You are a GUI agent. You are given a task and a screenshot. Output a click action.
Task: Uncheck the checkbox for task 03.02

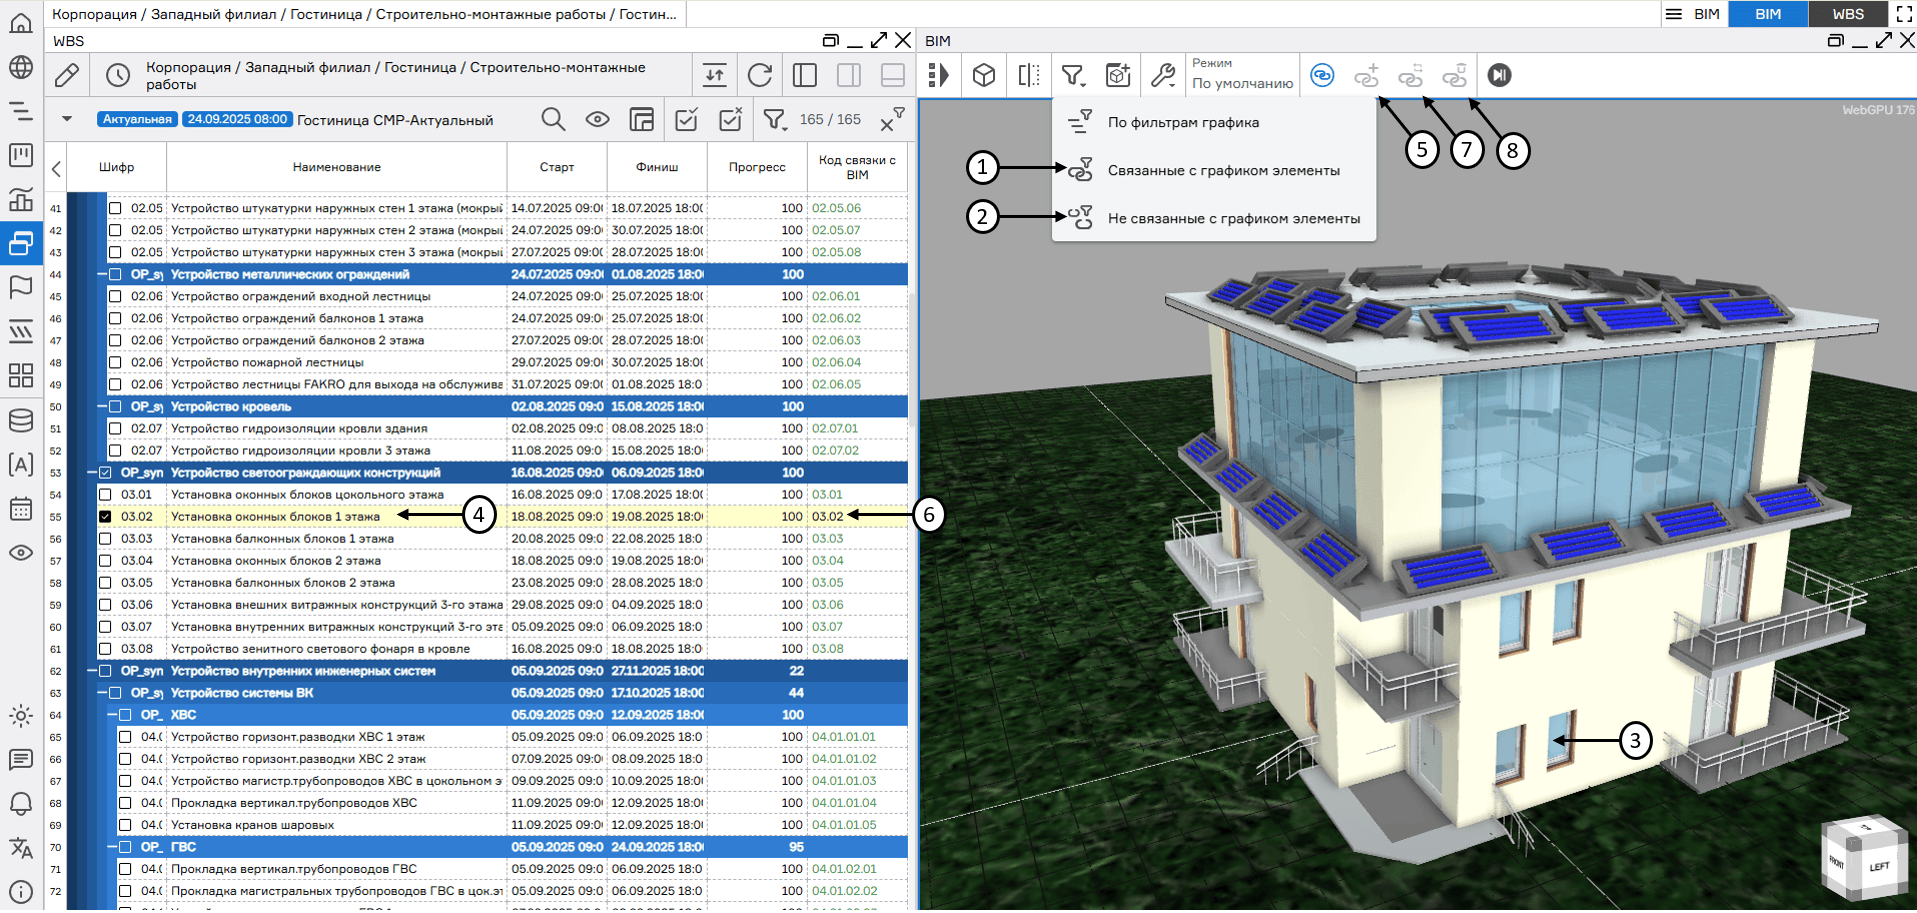105,517
